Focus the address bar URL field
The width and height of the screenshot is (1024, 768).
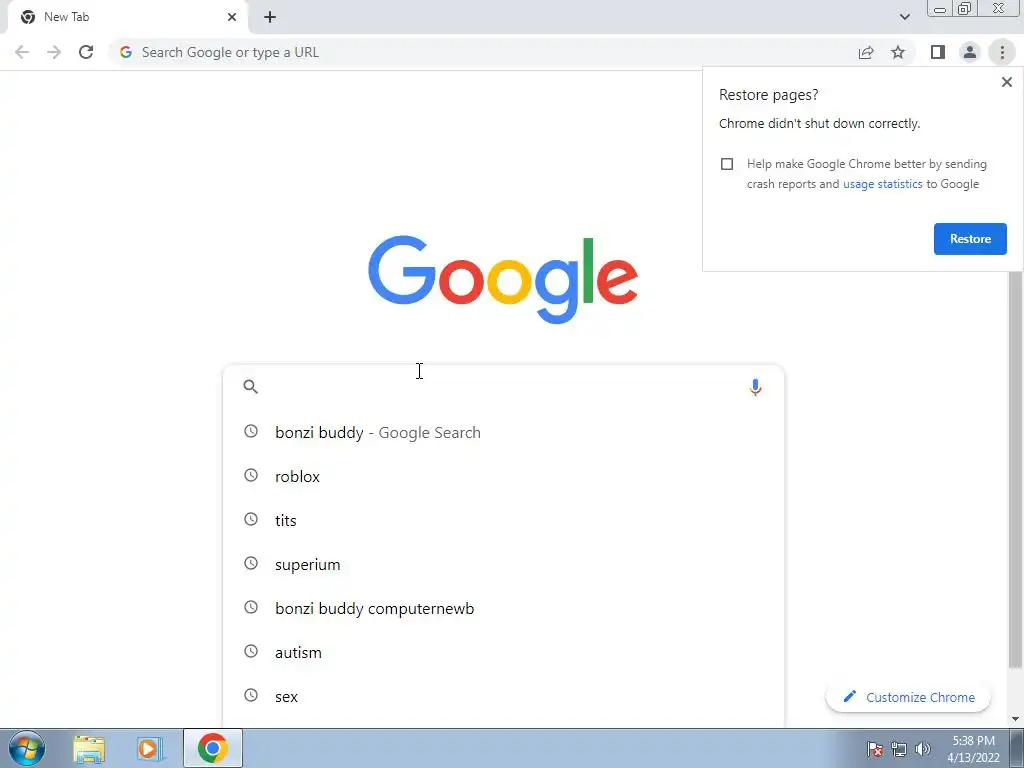(x=483, y=52)
